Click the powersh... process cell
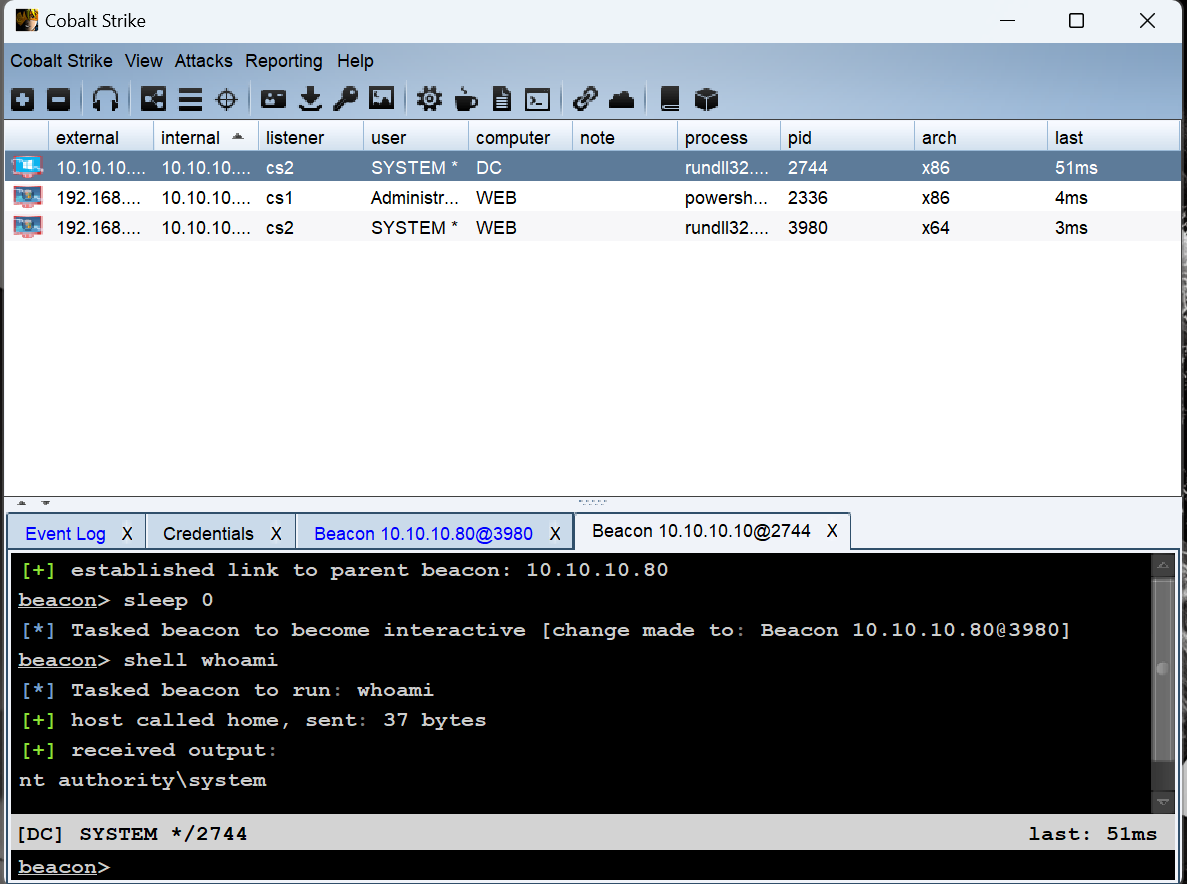Screen dimensions: 1187x884 729,198
